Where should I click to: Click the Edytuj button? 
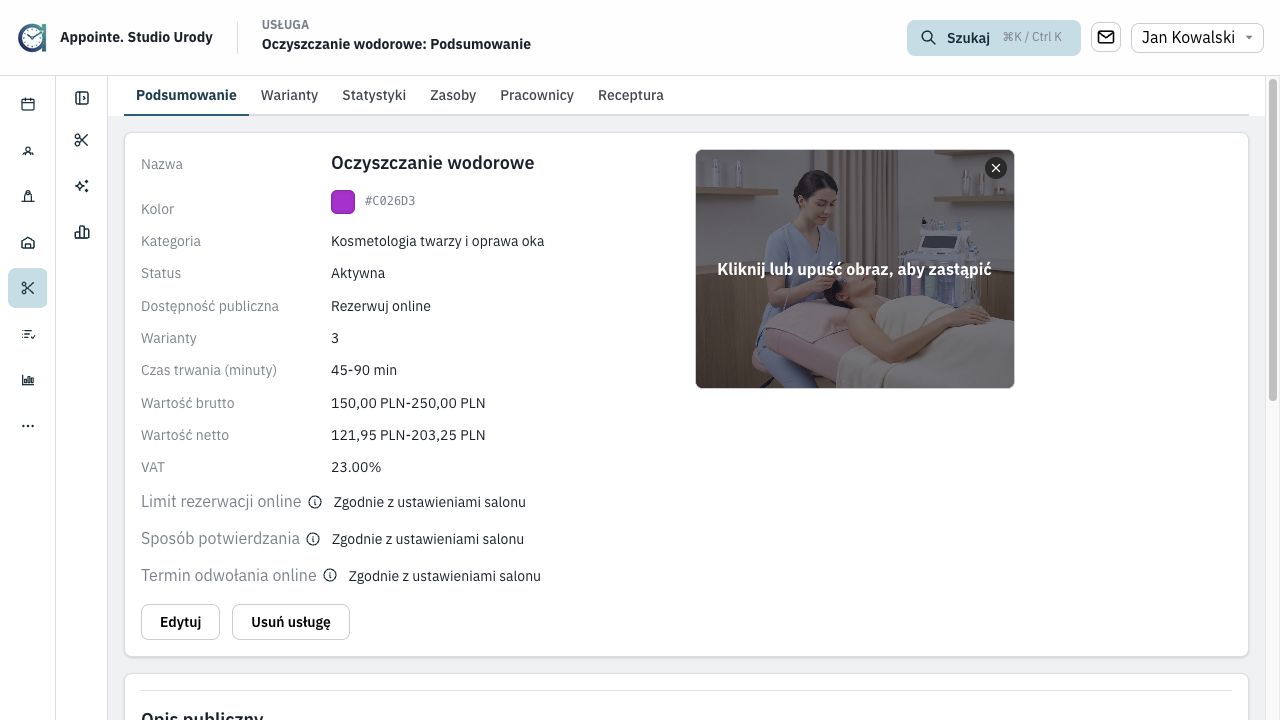pyautogui.click(x=180, y=622)
